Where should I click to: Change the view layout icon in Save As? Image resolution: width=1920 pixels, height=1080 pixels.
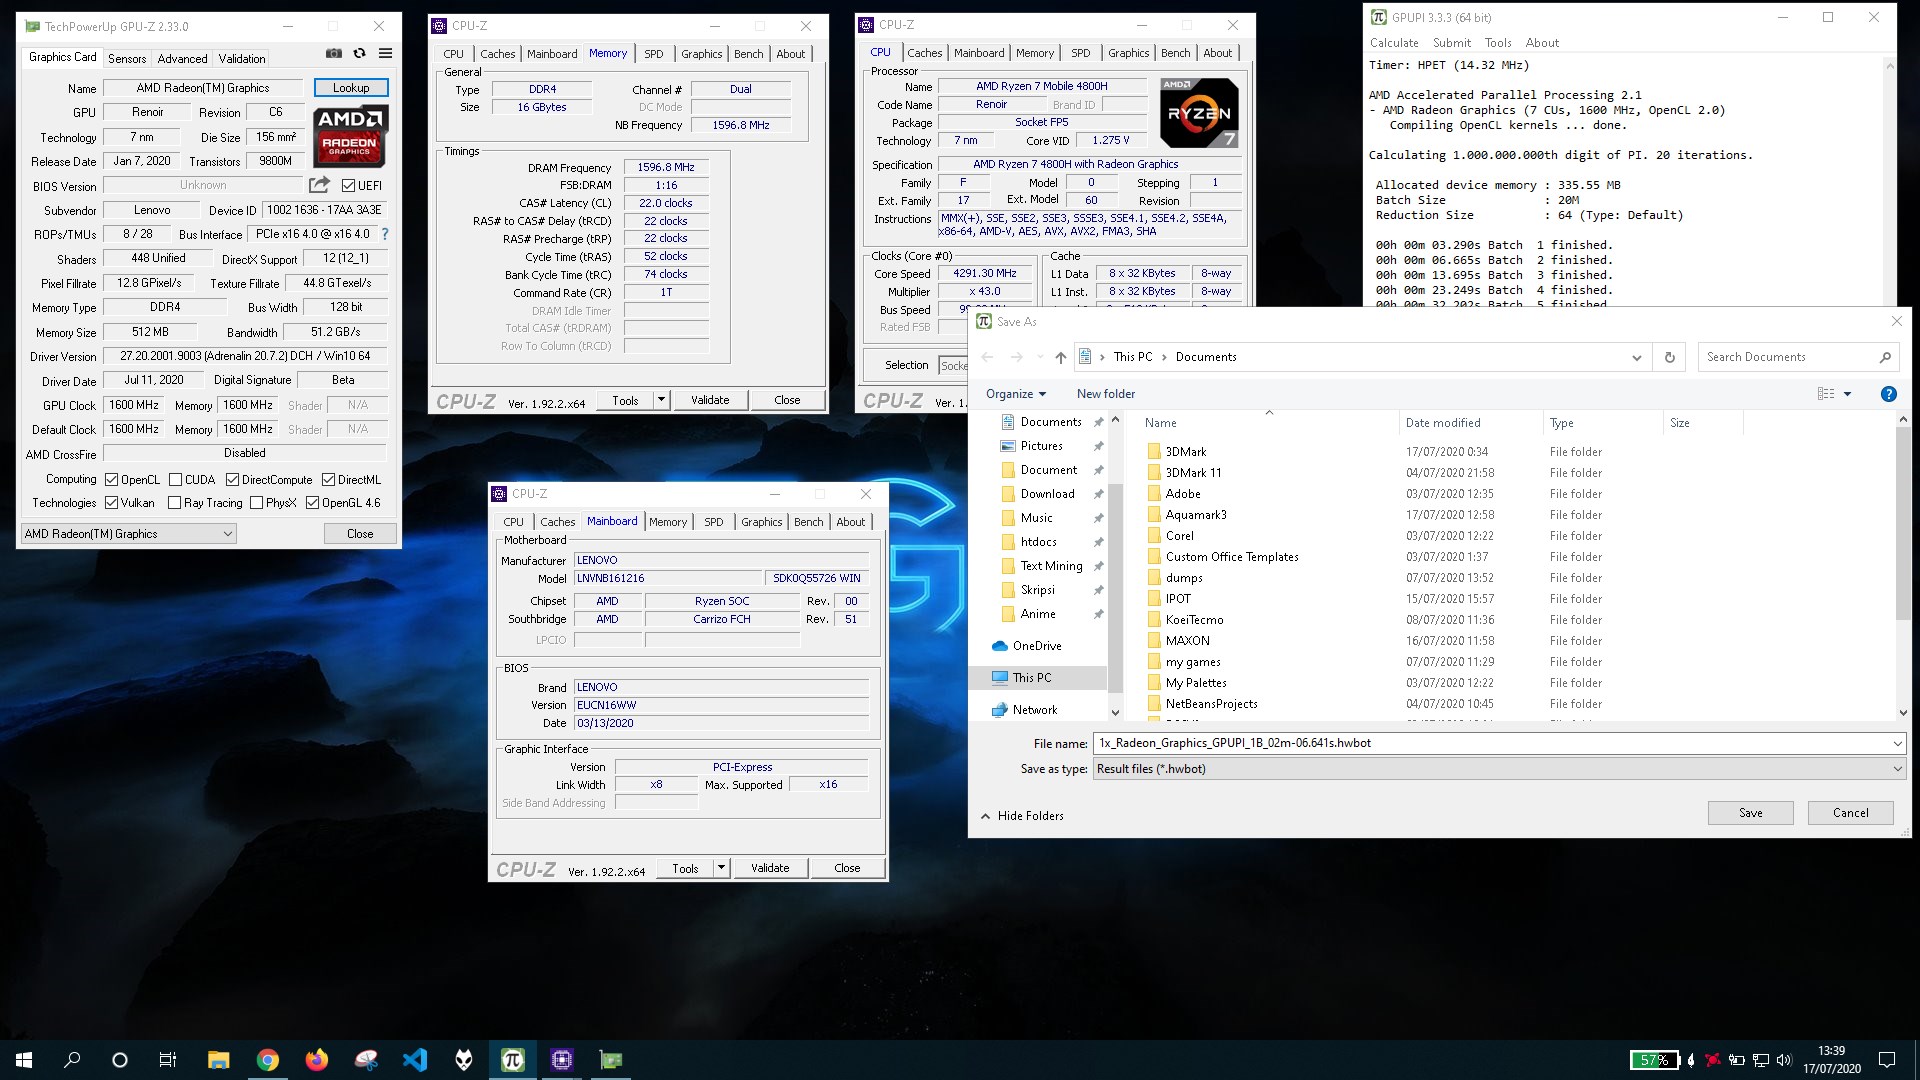[x=1826, y=394]
